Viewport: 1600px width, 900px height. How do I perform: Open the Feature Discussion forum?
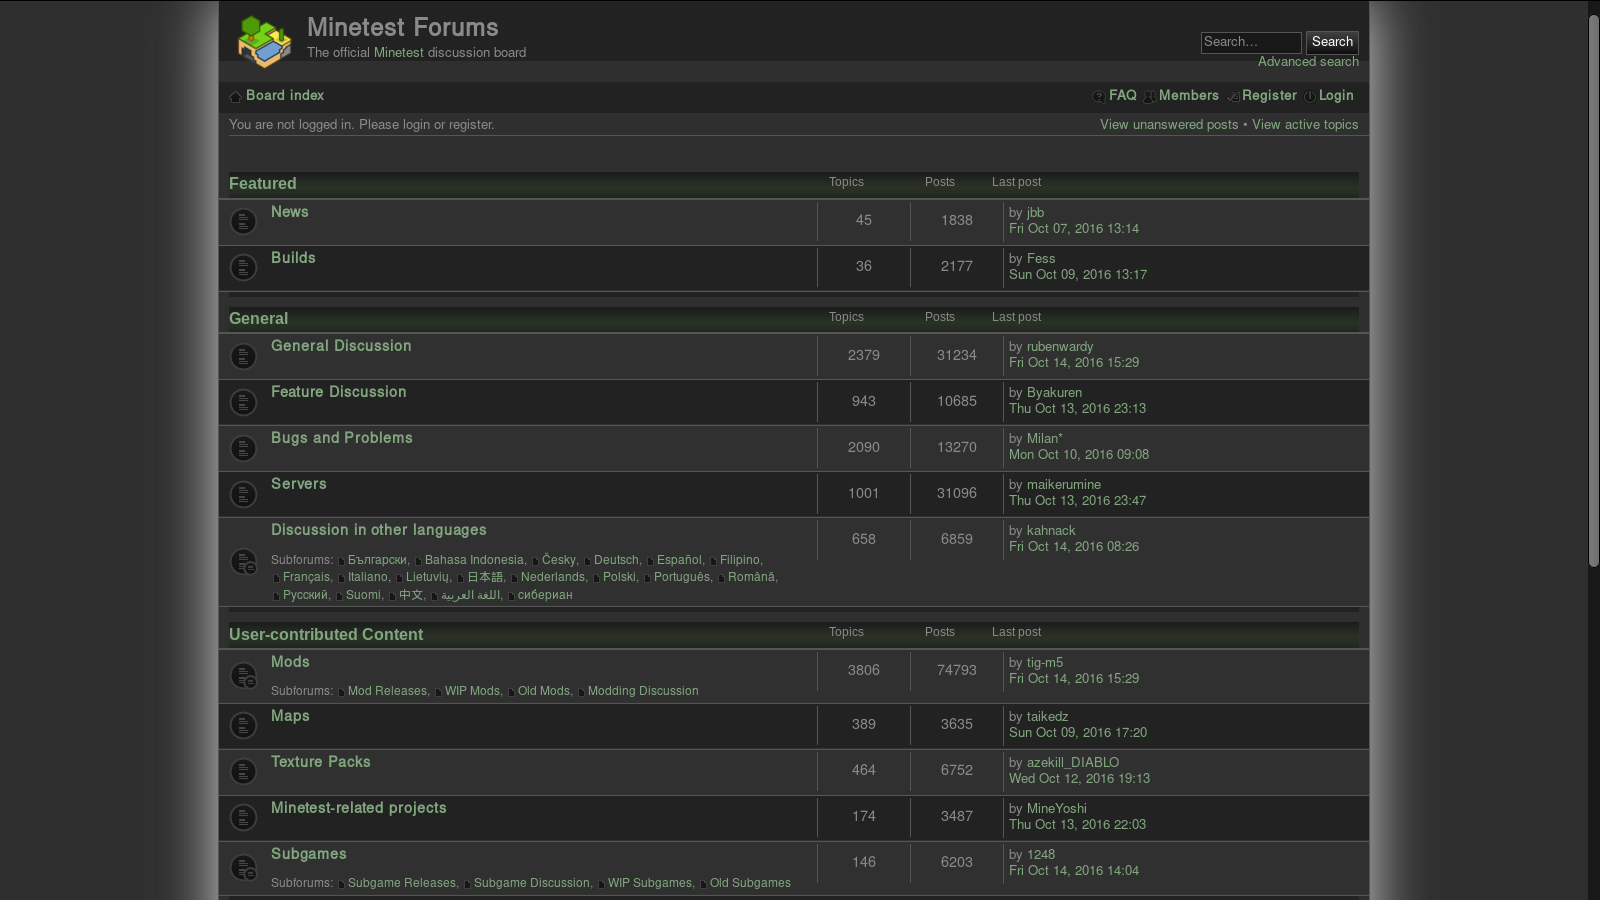(339, 392)
